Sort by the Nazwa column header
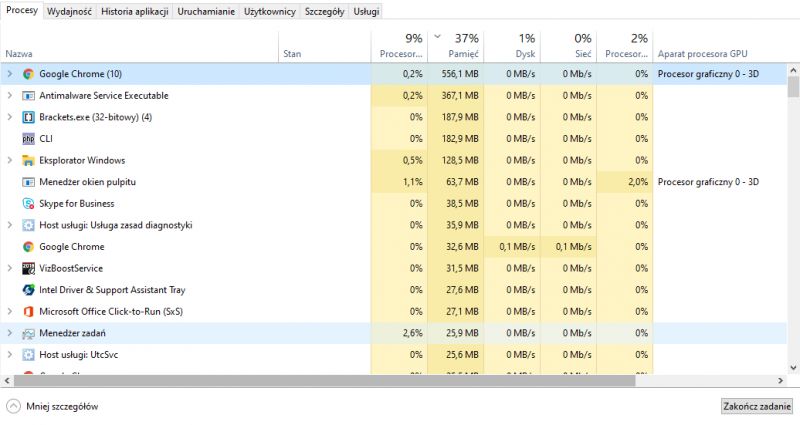800x425 pixels. [x=140, y=47]
